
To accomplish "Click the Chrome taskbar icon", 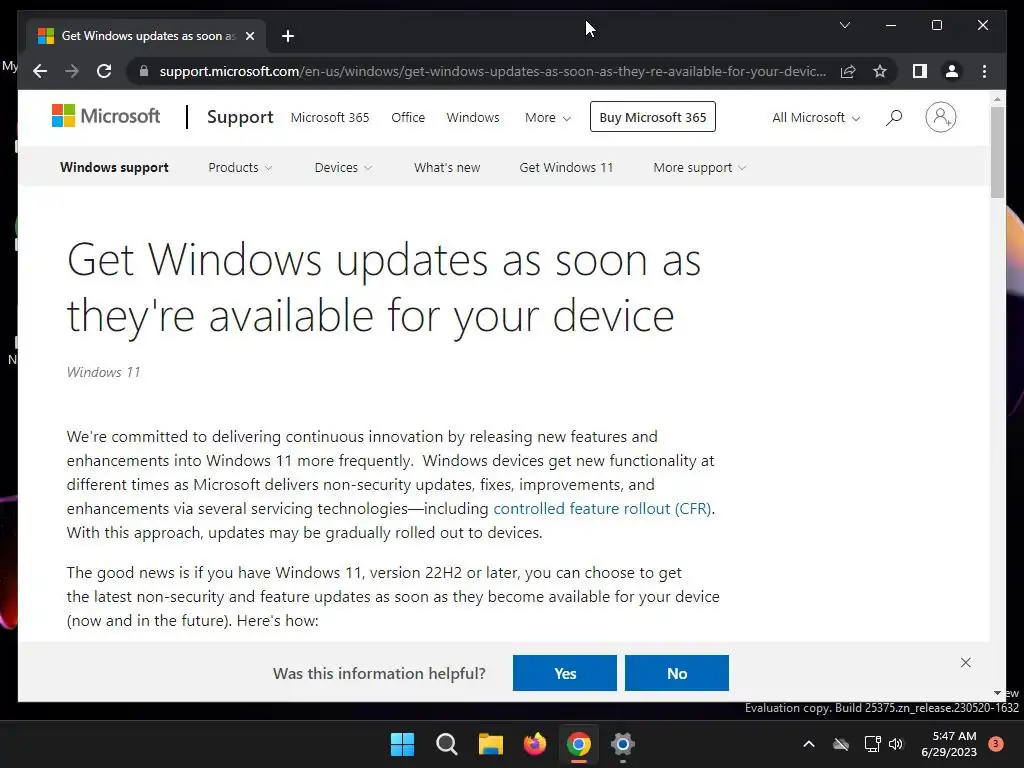I will click(579, 744).
